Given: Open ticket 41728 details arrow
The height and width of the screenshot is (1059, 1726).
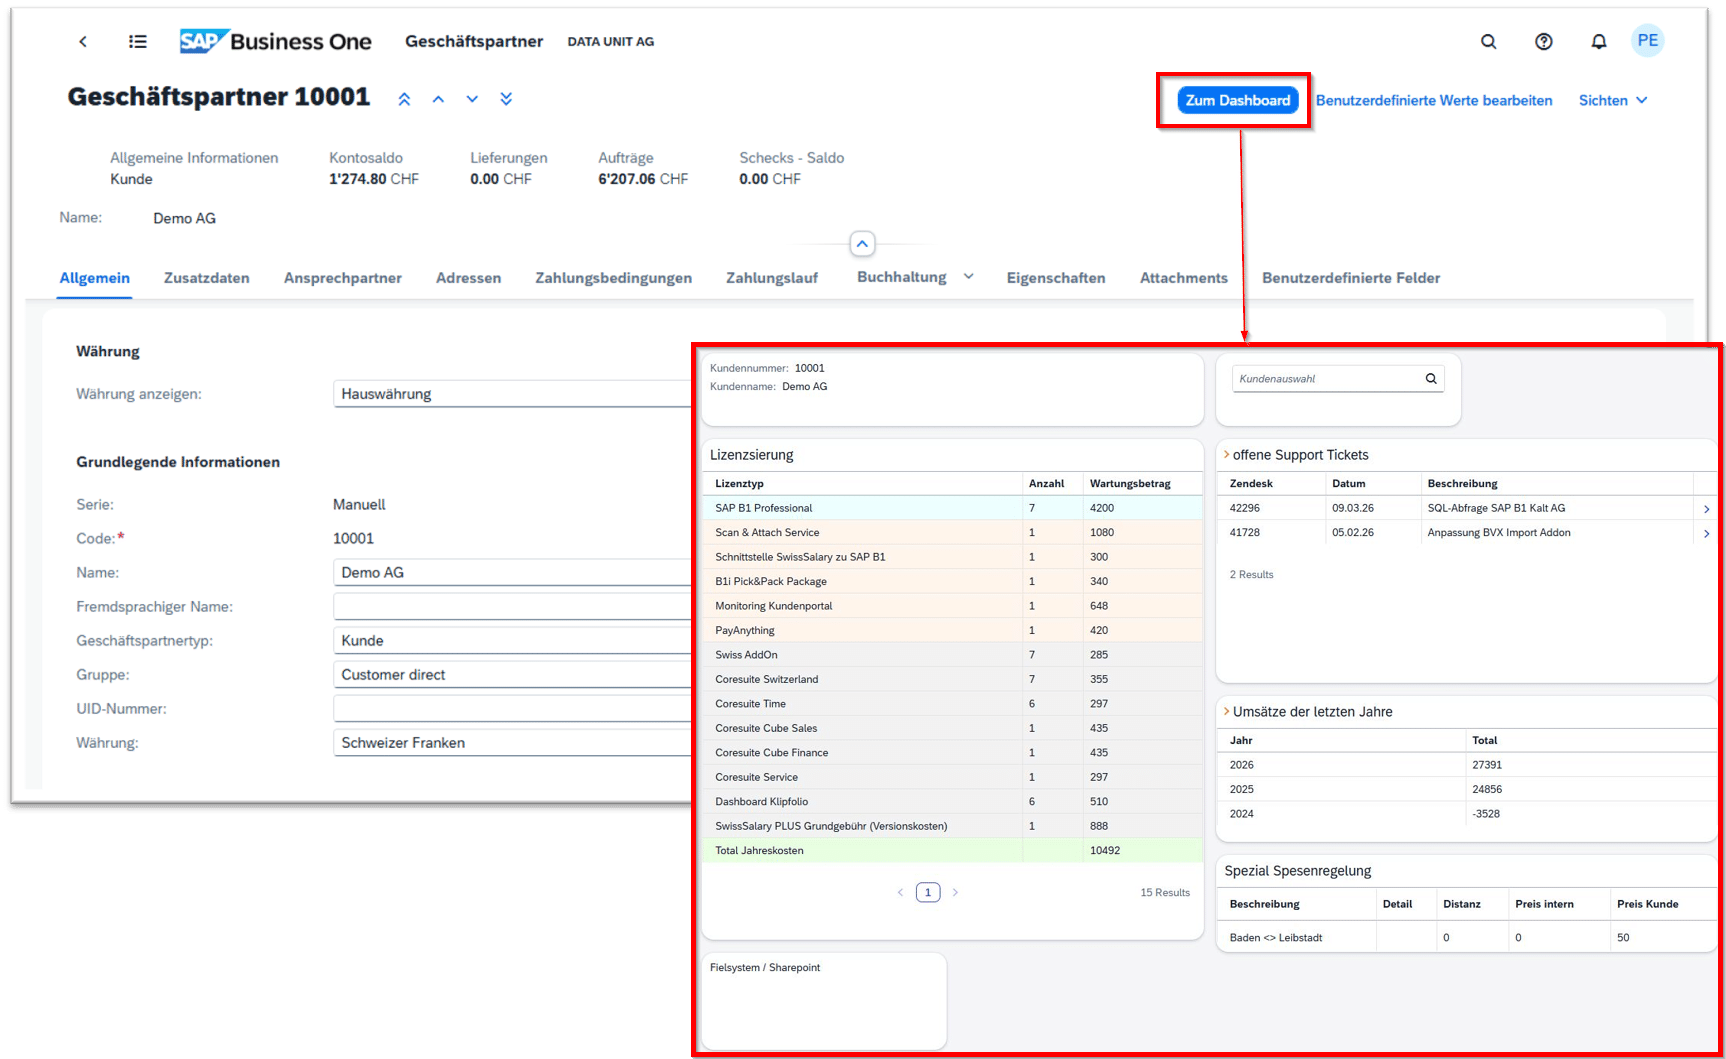Looking at the screenshot, I should click(1706, 534).
